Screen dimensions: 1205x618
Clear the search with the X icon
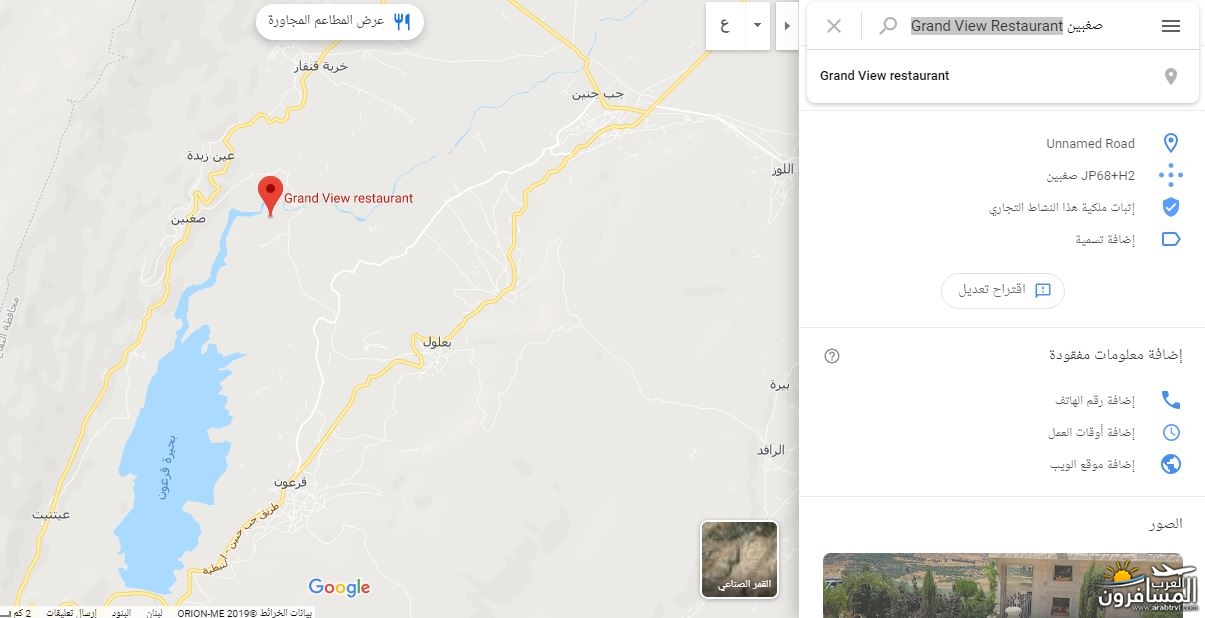click(x=834, y=26)
